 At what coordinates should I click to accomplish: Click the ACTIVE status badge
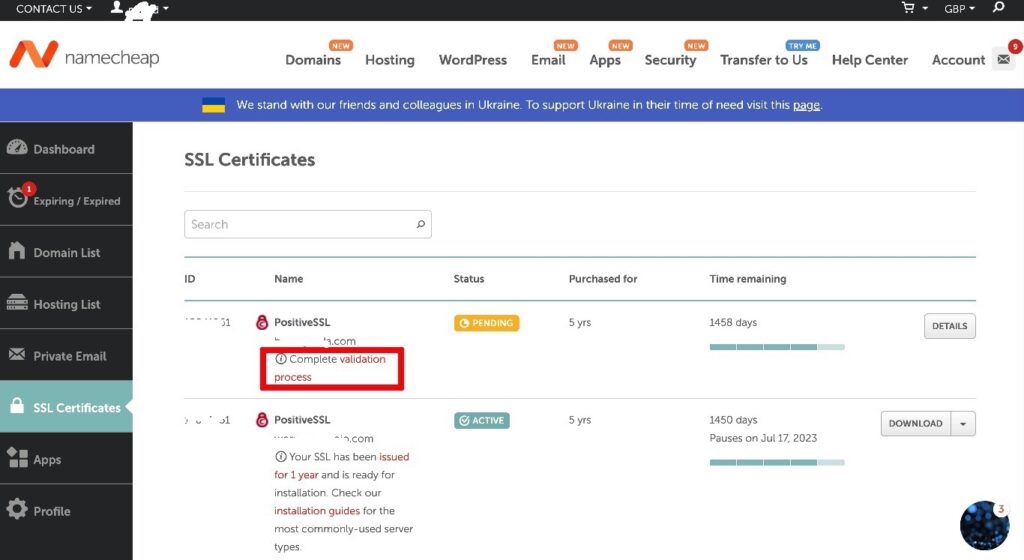(x=482, y=420)
